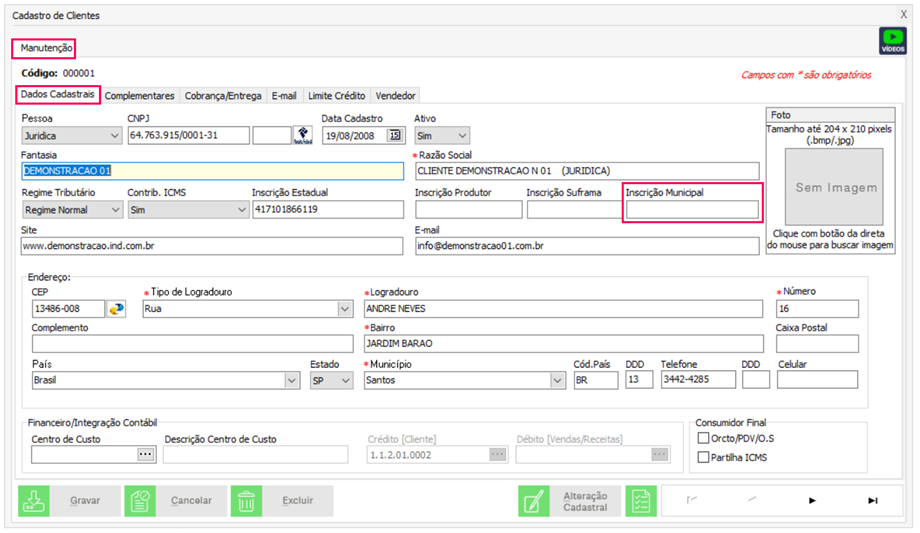Click the CEP address search icon
The image size is (920, 533).
pos(119,309)
